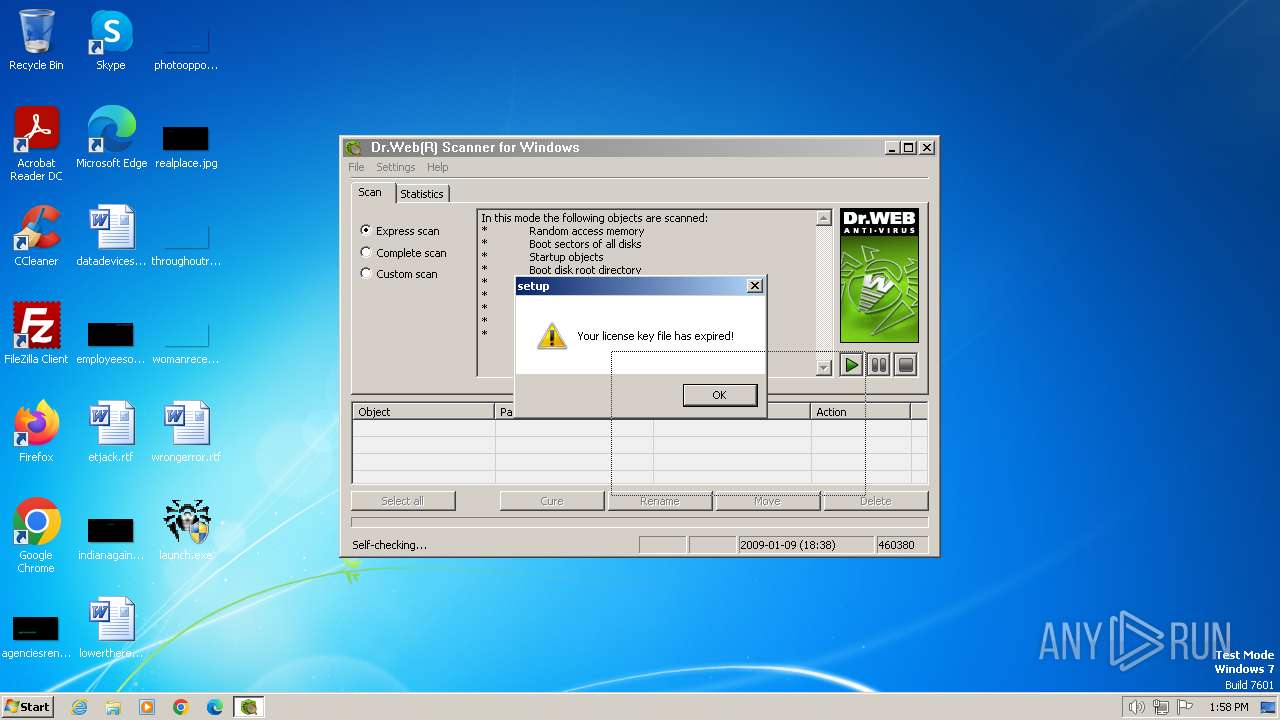Open Windows Media Player from taskbar
1280x720 pixels.
(x=147, y=707)
